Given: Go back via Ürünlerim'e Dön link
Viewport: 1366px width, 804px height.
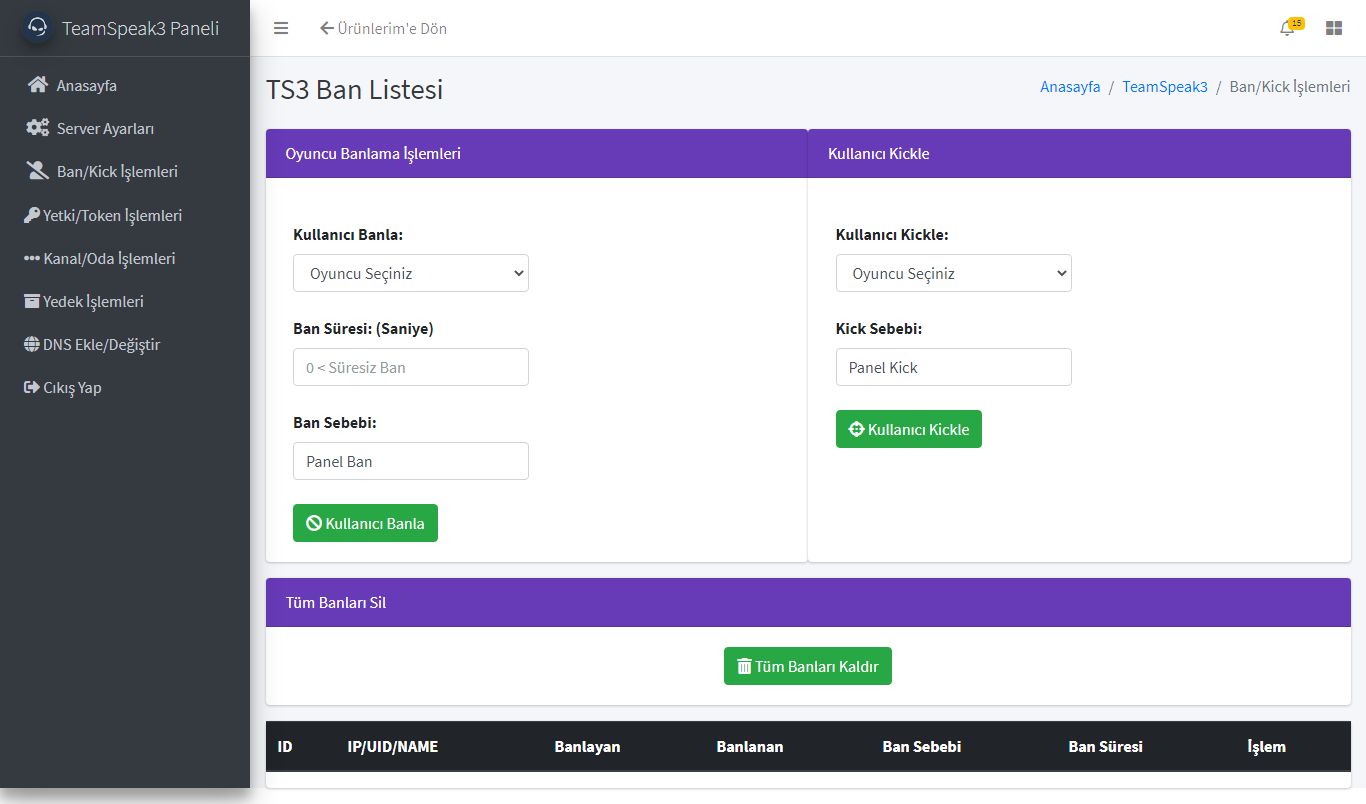Looking at the screenshot, I should (x=383, y=29).
